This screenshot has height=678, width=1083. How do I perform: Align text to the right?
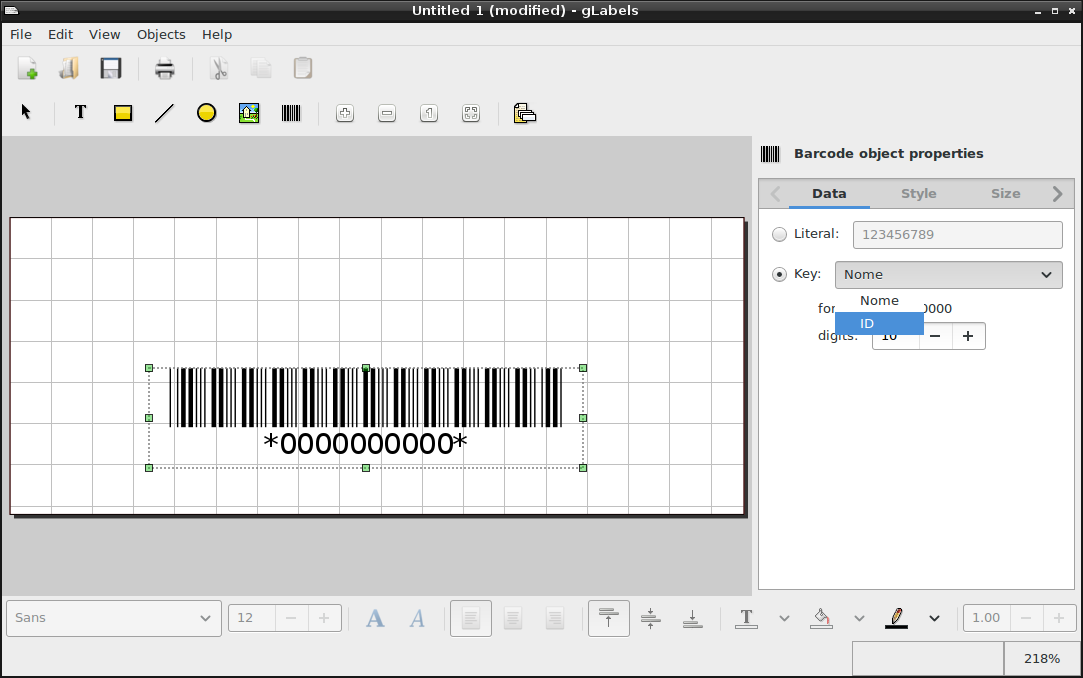click(x=555, y=618)
